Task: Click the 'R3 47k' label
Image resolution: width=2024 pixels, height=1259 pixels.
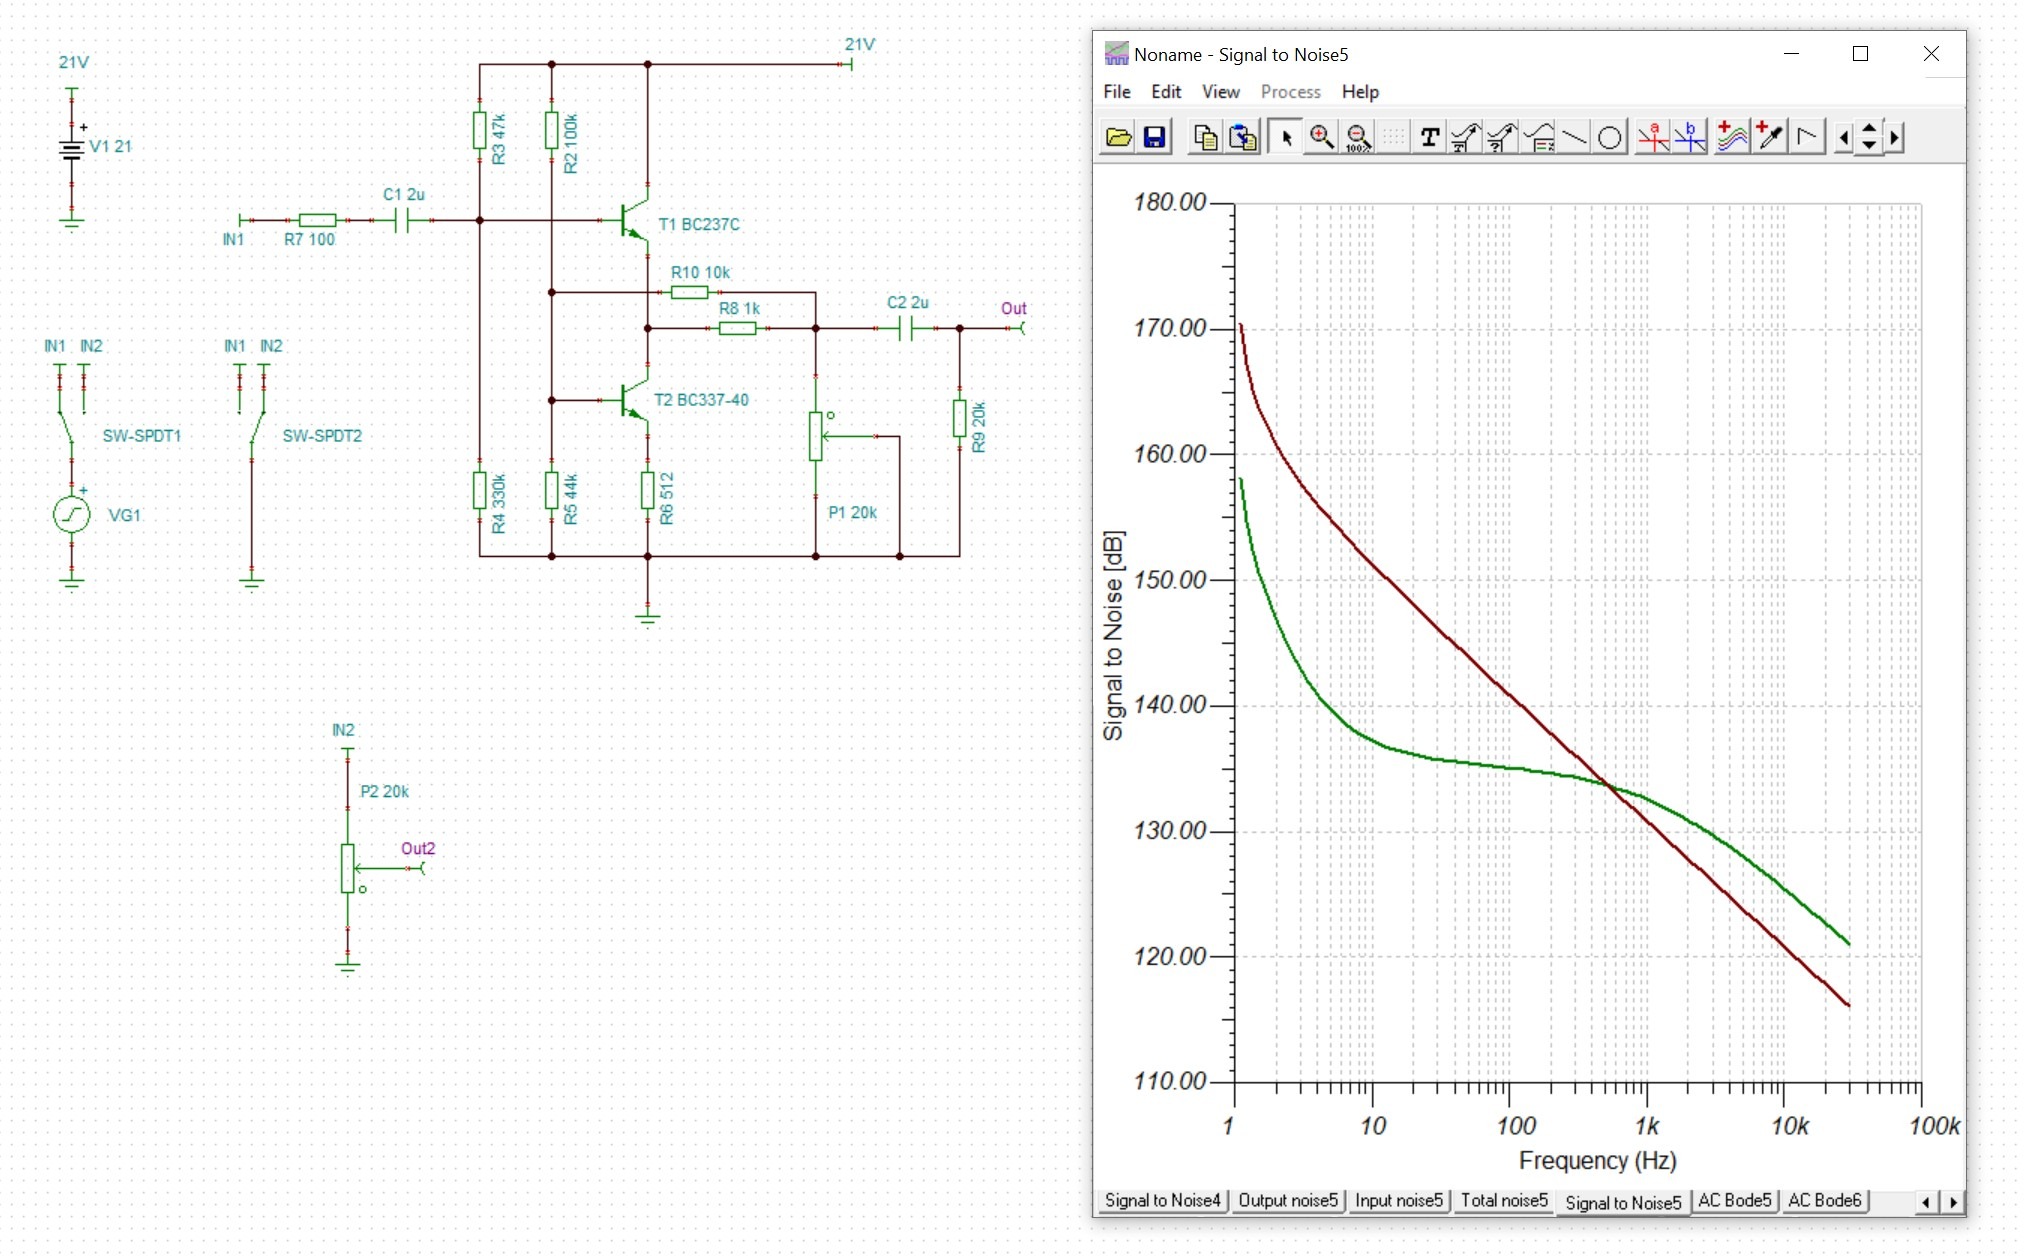Action: coord(499,139)
